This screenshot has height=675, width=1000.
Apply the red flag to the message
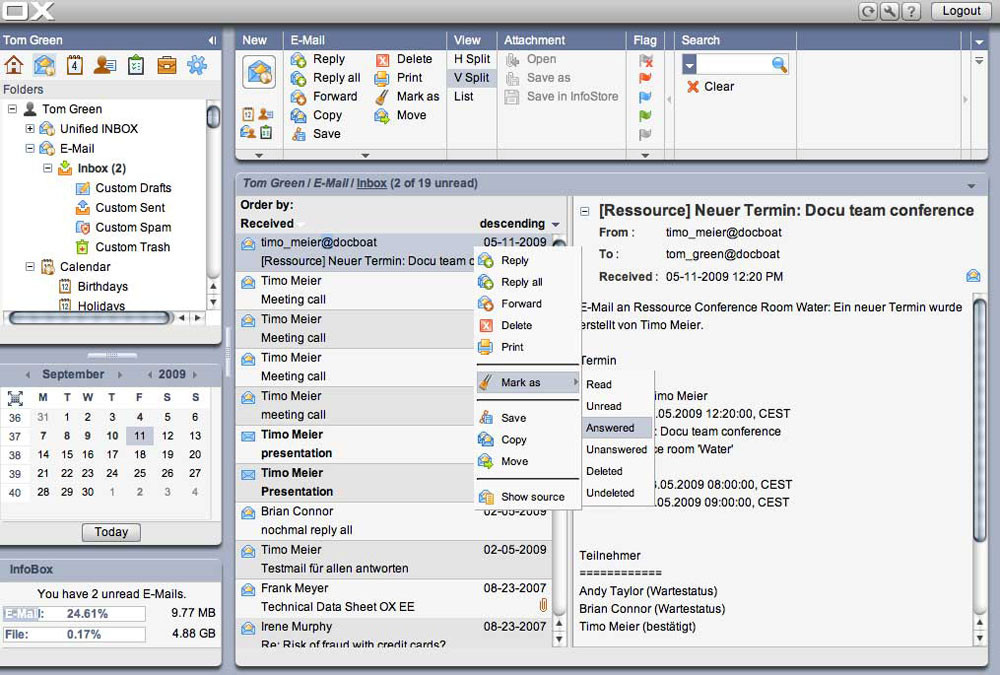[x=645, y=78]
